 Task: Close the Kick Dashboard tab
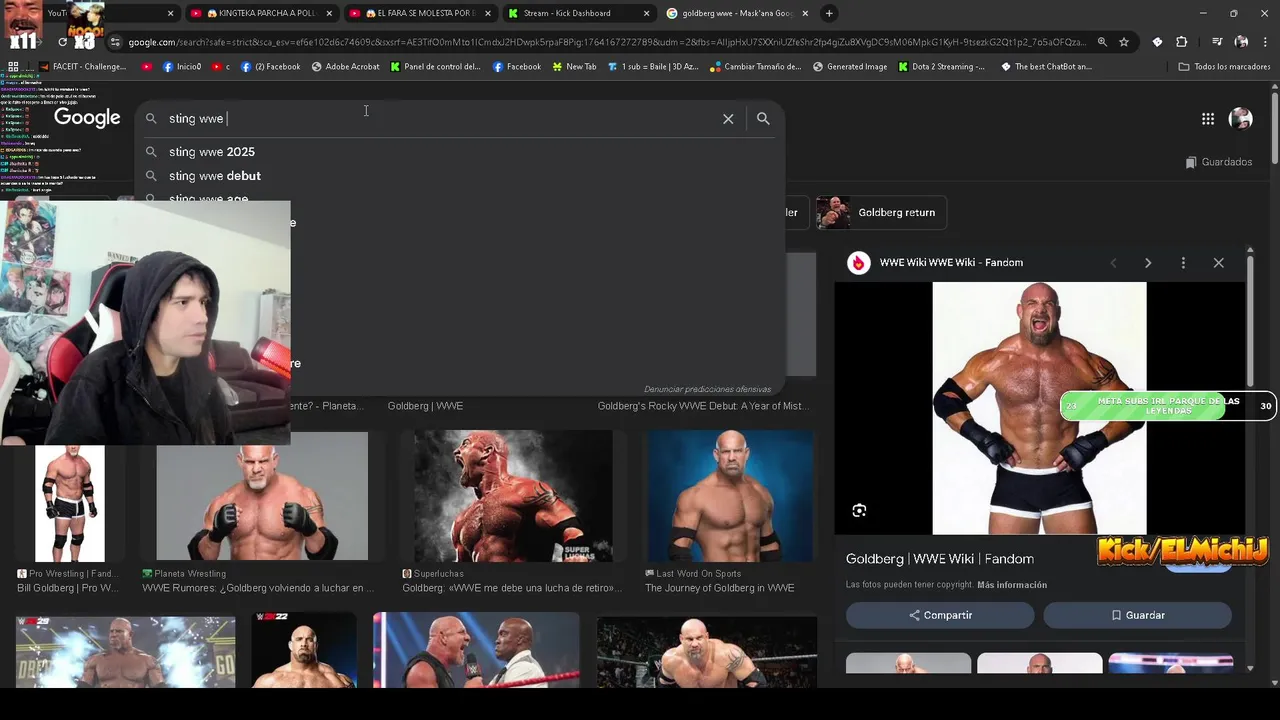point(646,13)
